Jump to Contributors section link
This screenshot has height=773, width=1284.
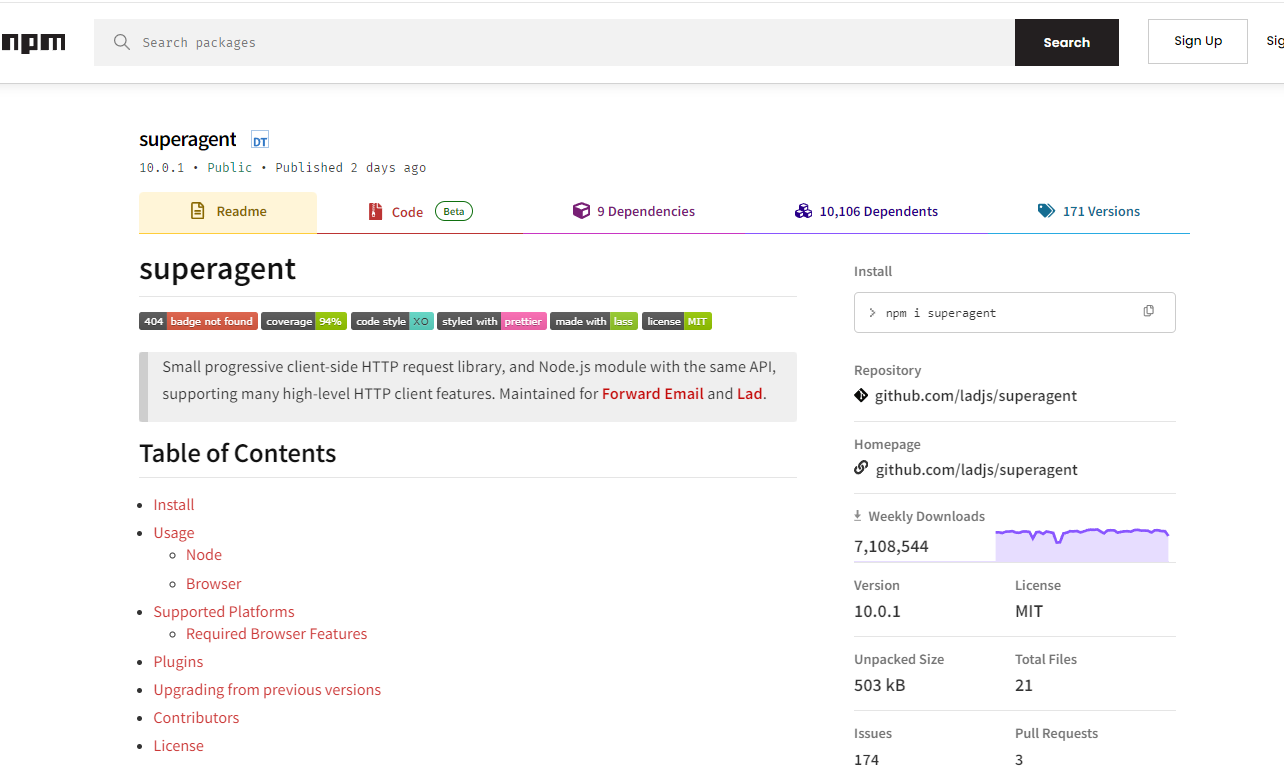(196, 718)
